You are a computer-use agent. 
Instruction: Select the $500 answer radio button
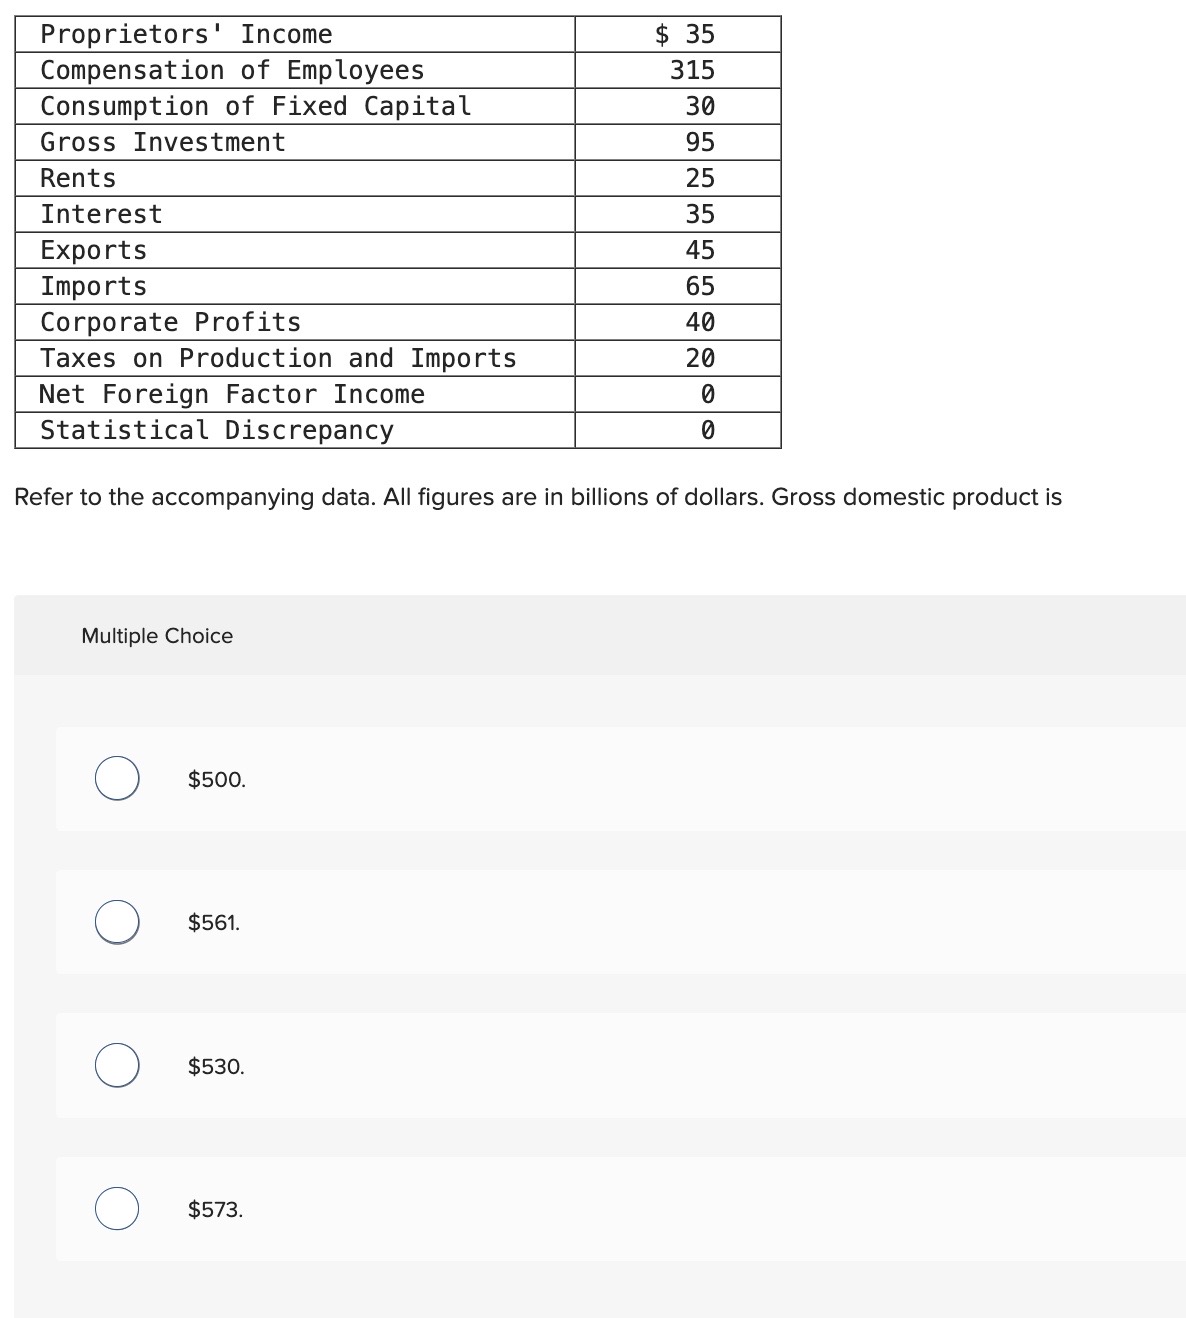(117, 779)
